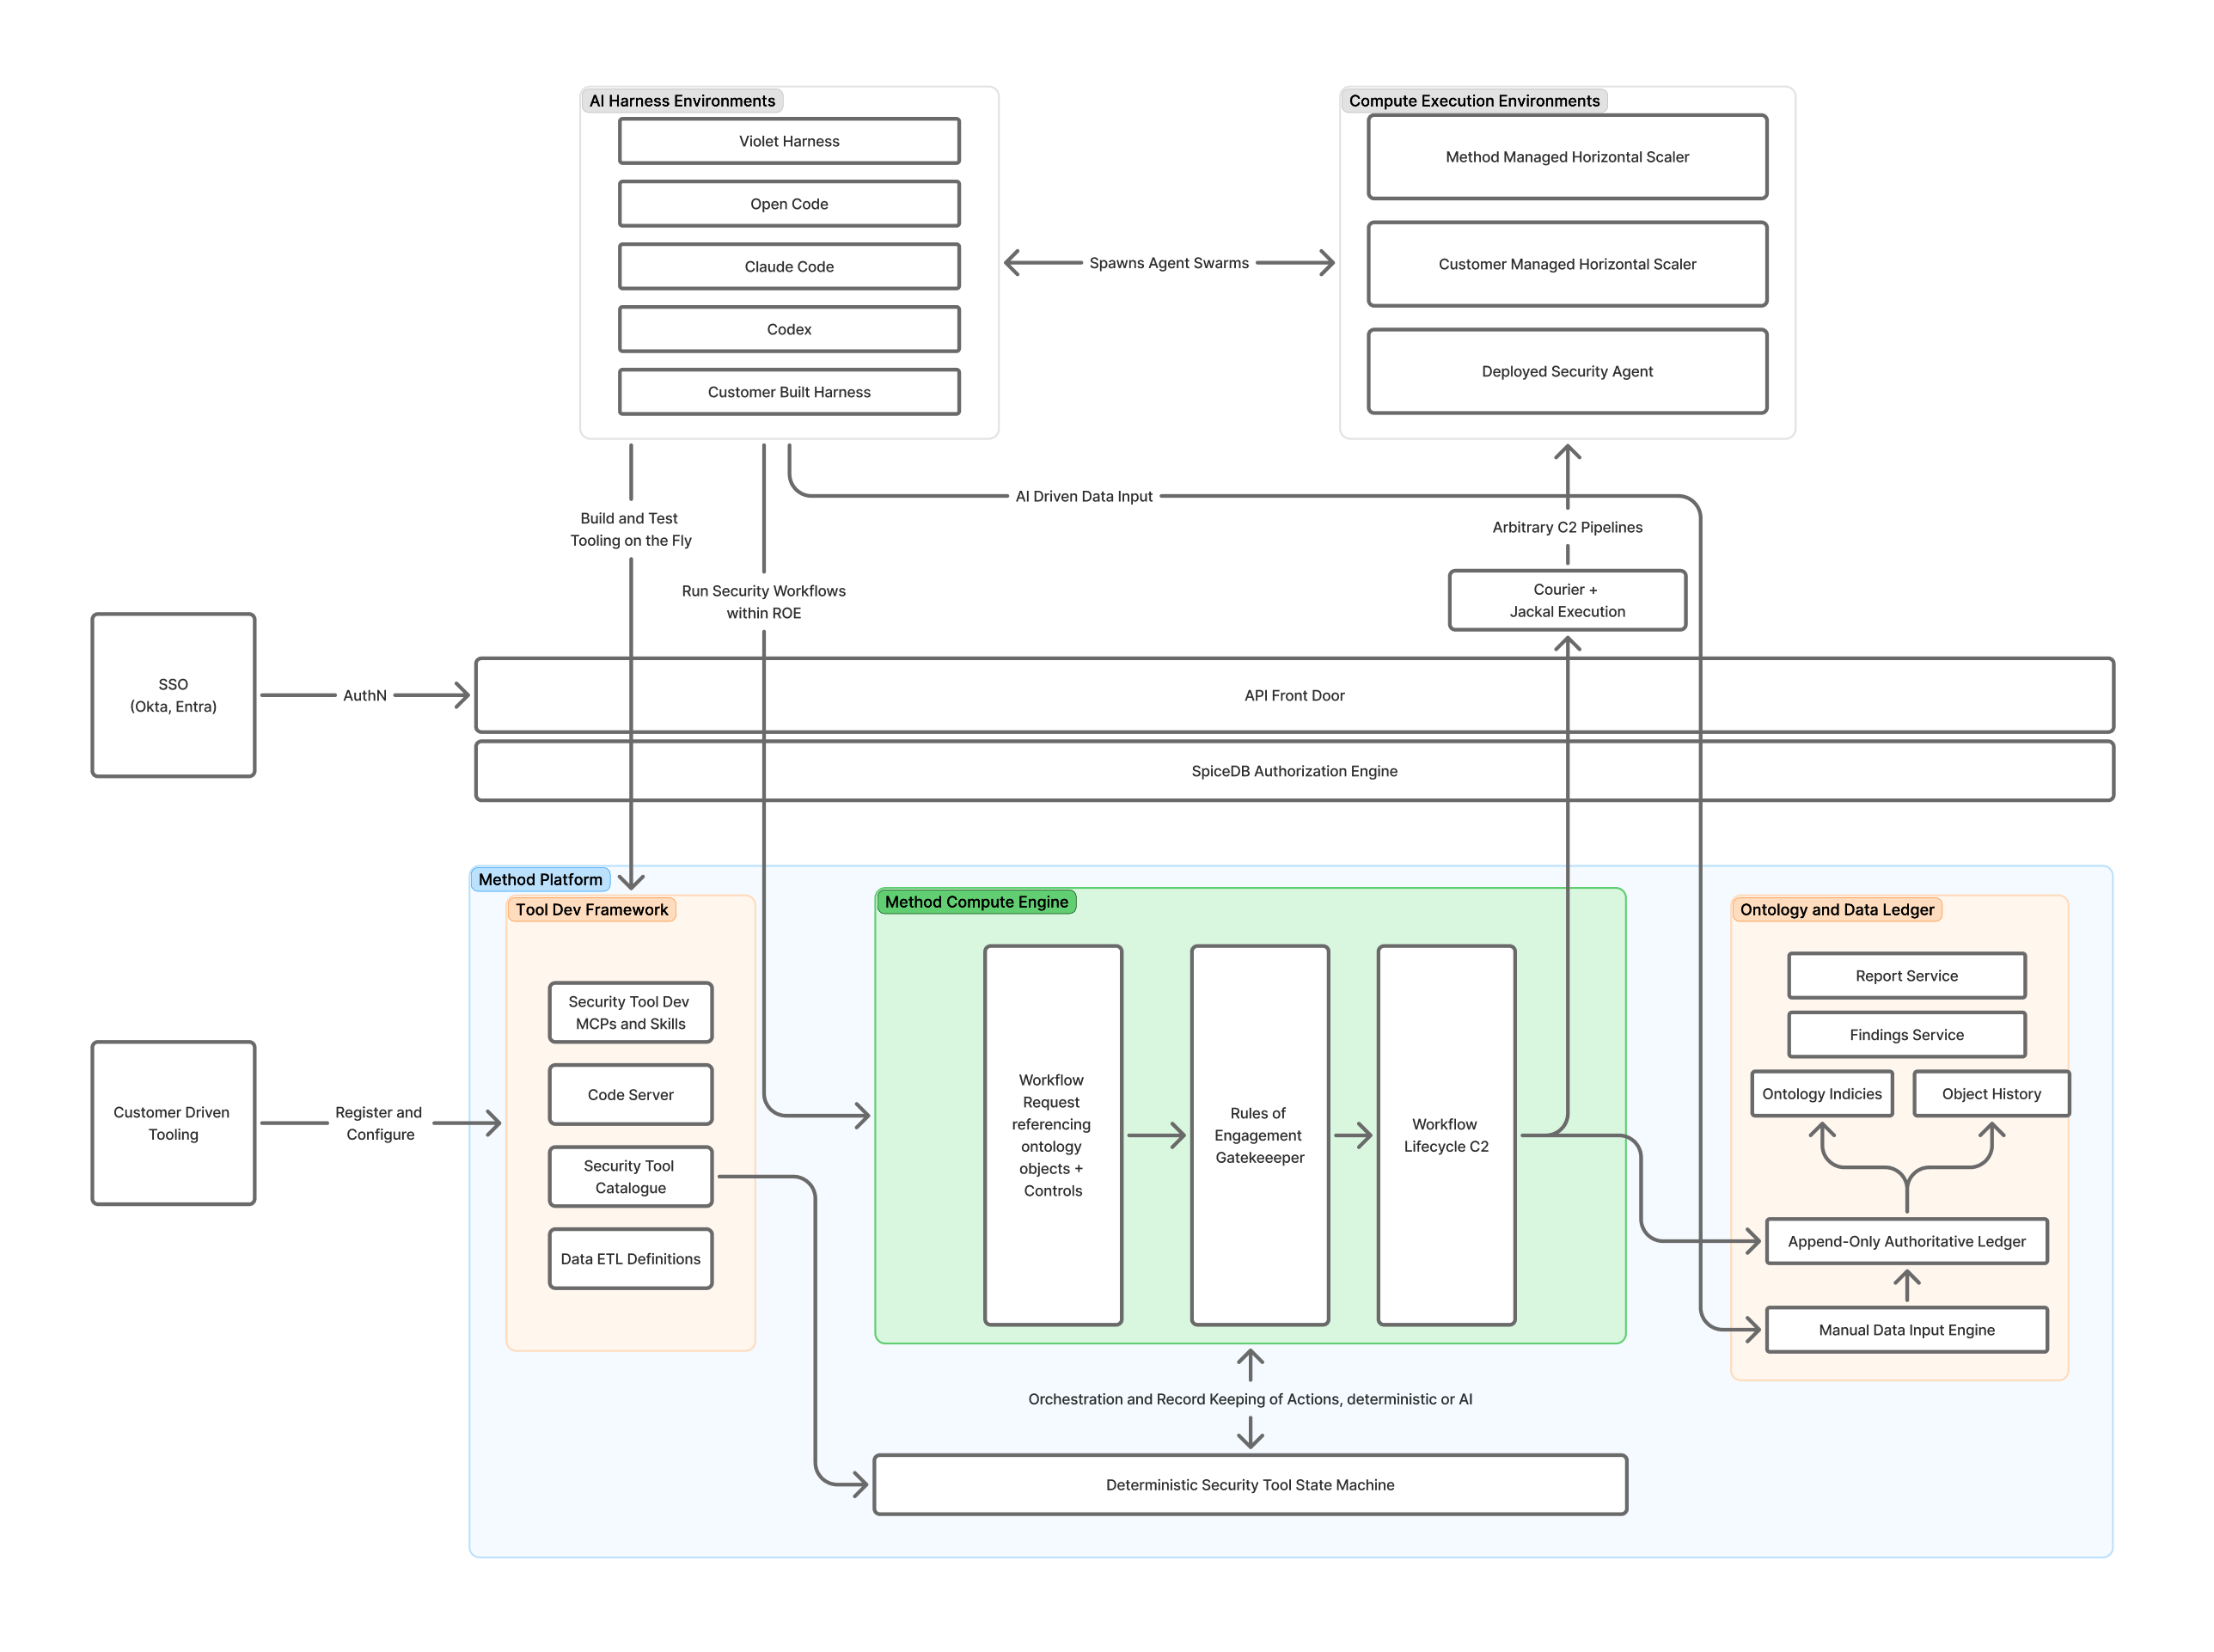Image resolution: width=2214 pixels, height=1652 pixels.
Task: Select the Customer Driven Tooling box
Action: (x=173, y=1123)
